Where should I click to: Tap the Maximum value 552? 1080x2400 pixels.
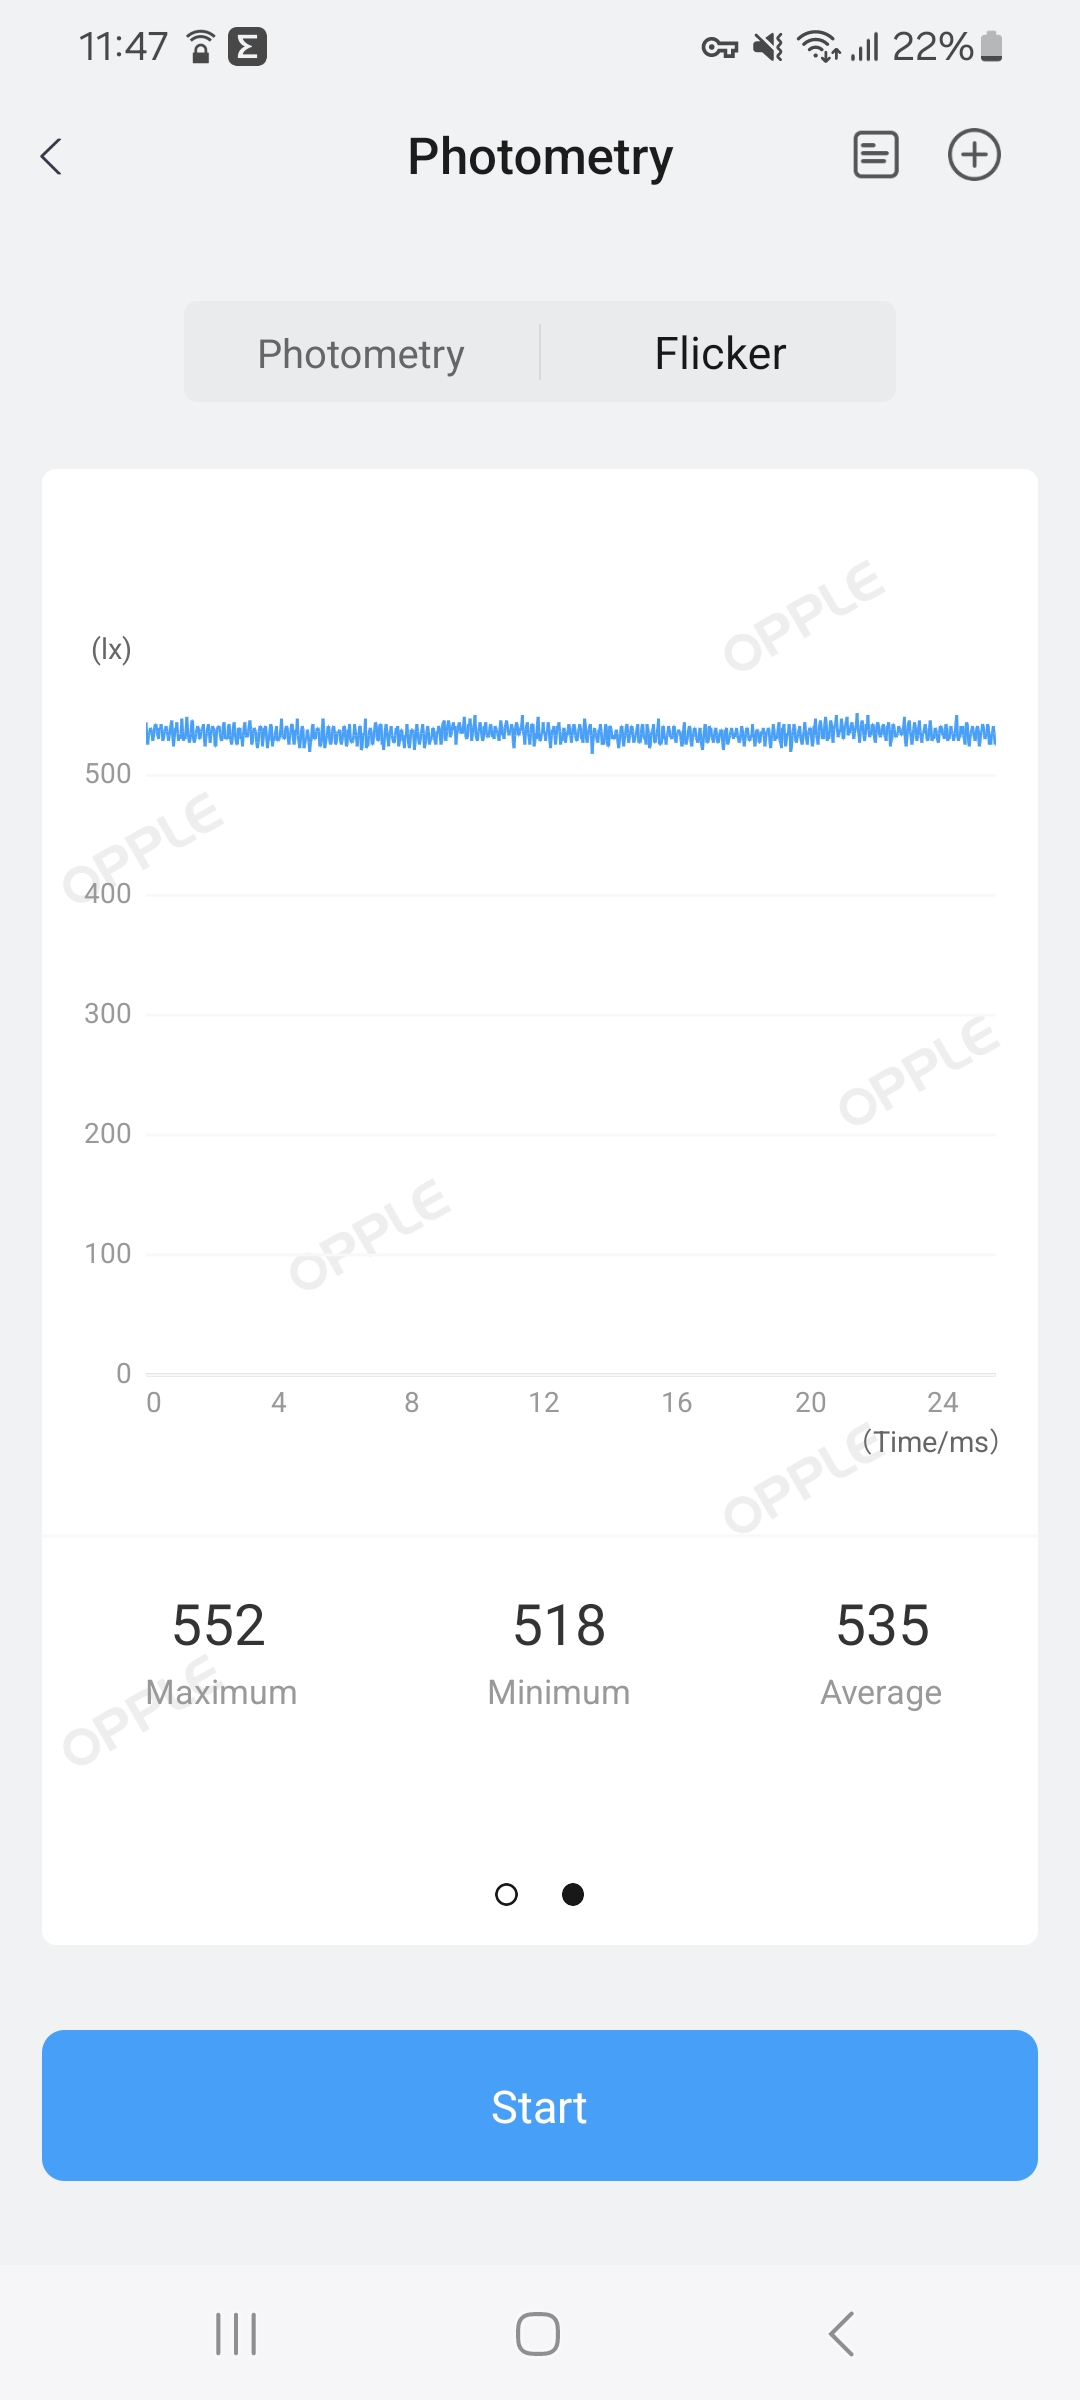(219, 1625)
